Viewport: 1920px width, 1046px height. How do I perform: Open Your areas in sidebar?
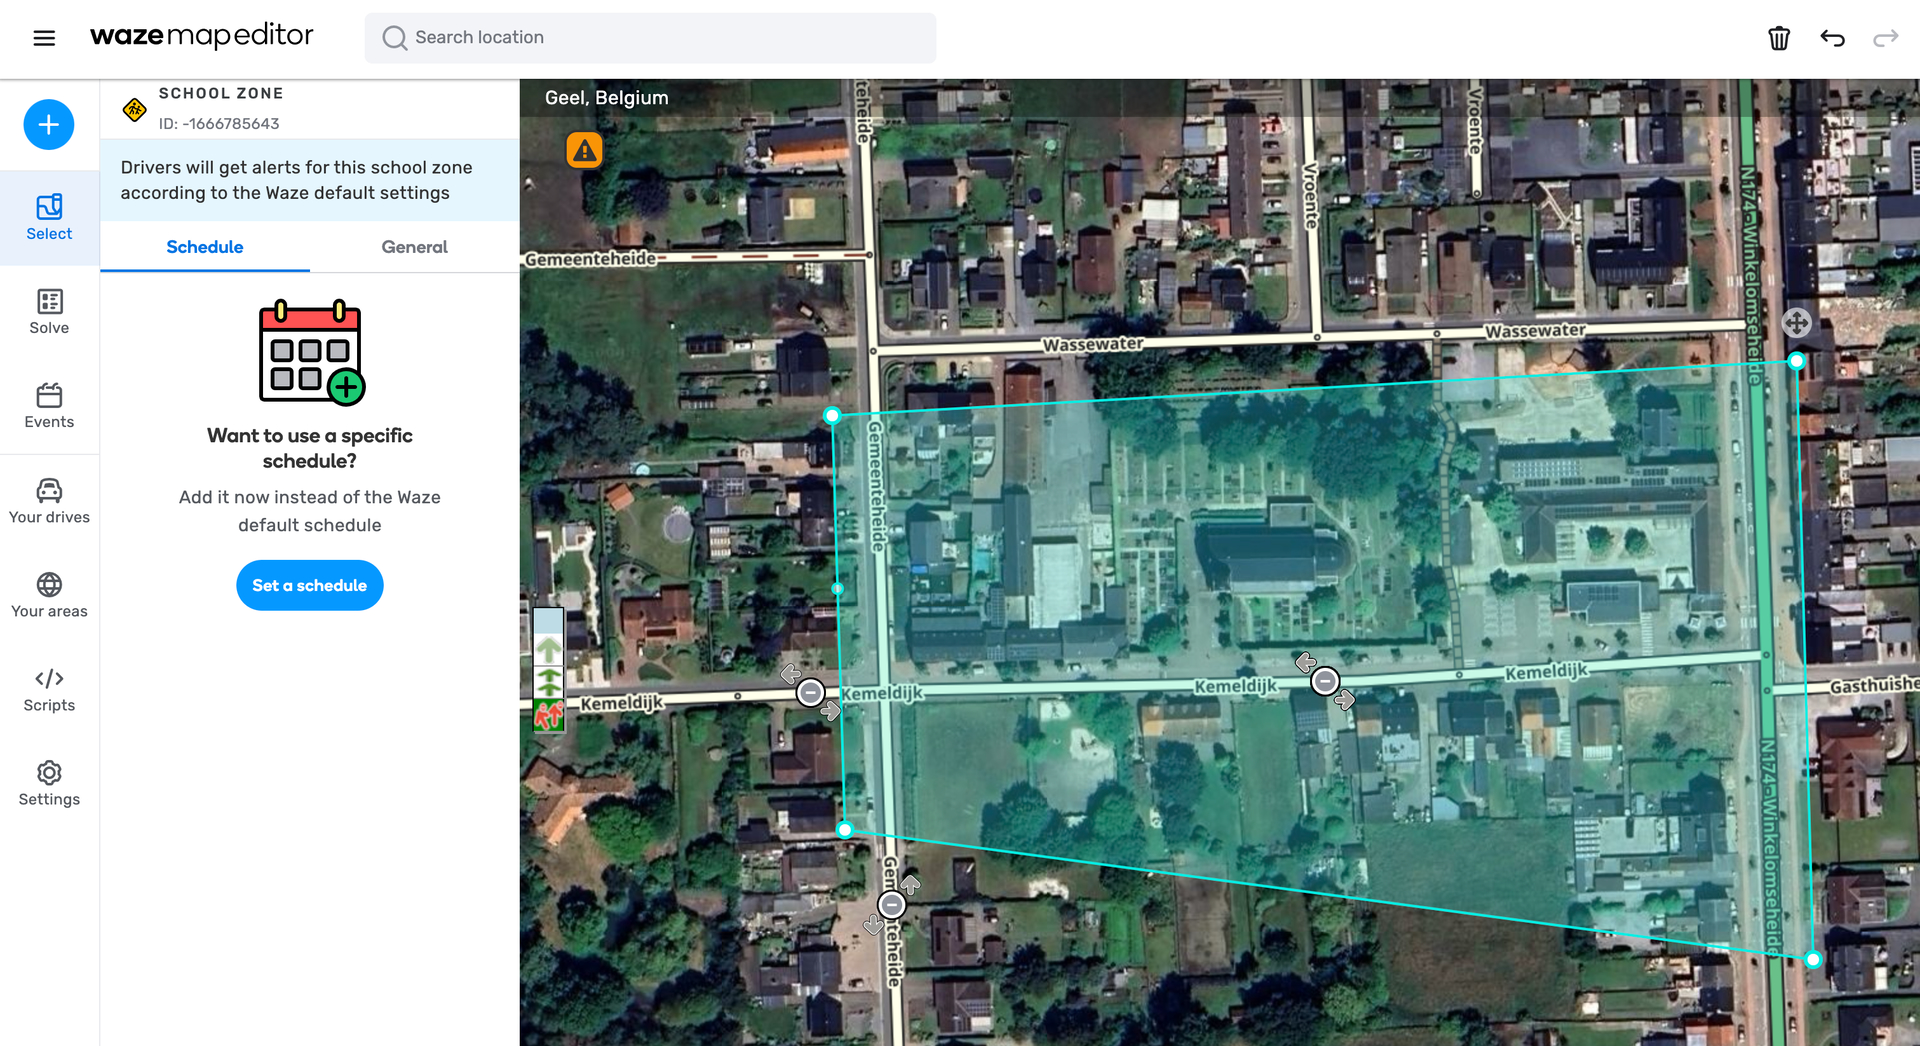pos(49,595)
